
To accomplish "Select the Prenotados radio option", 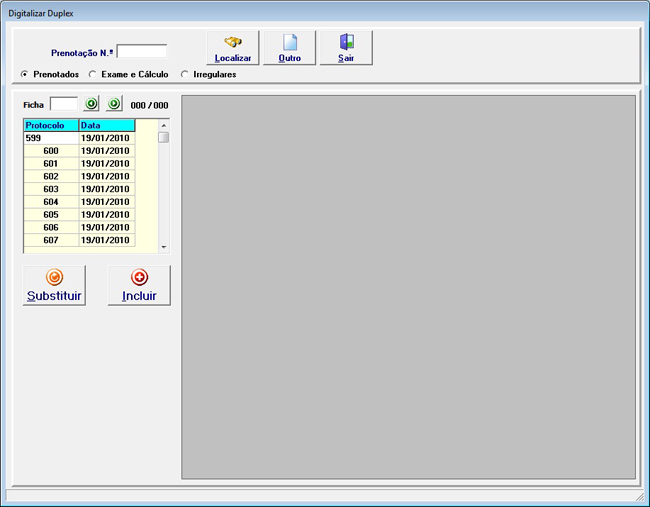I will (50, 74).
